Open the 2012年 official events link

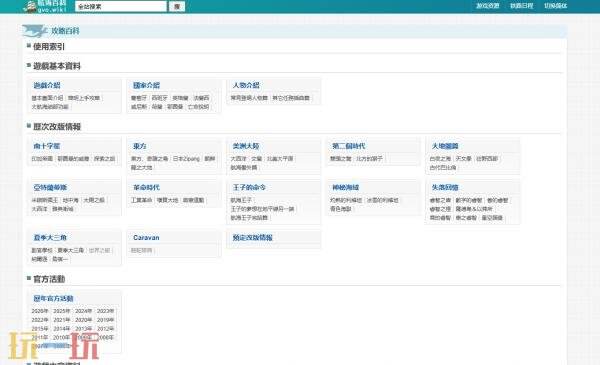pos(105,329)
